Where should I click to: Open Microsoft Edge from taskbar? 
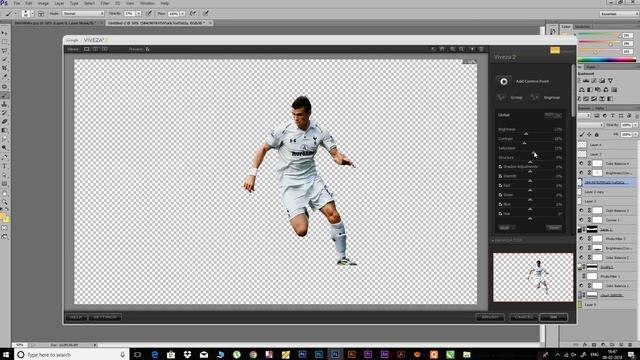(x=155, y=354)
